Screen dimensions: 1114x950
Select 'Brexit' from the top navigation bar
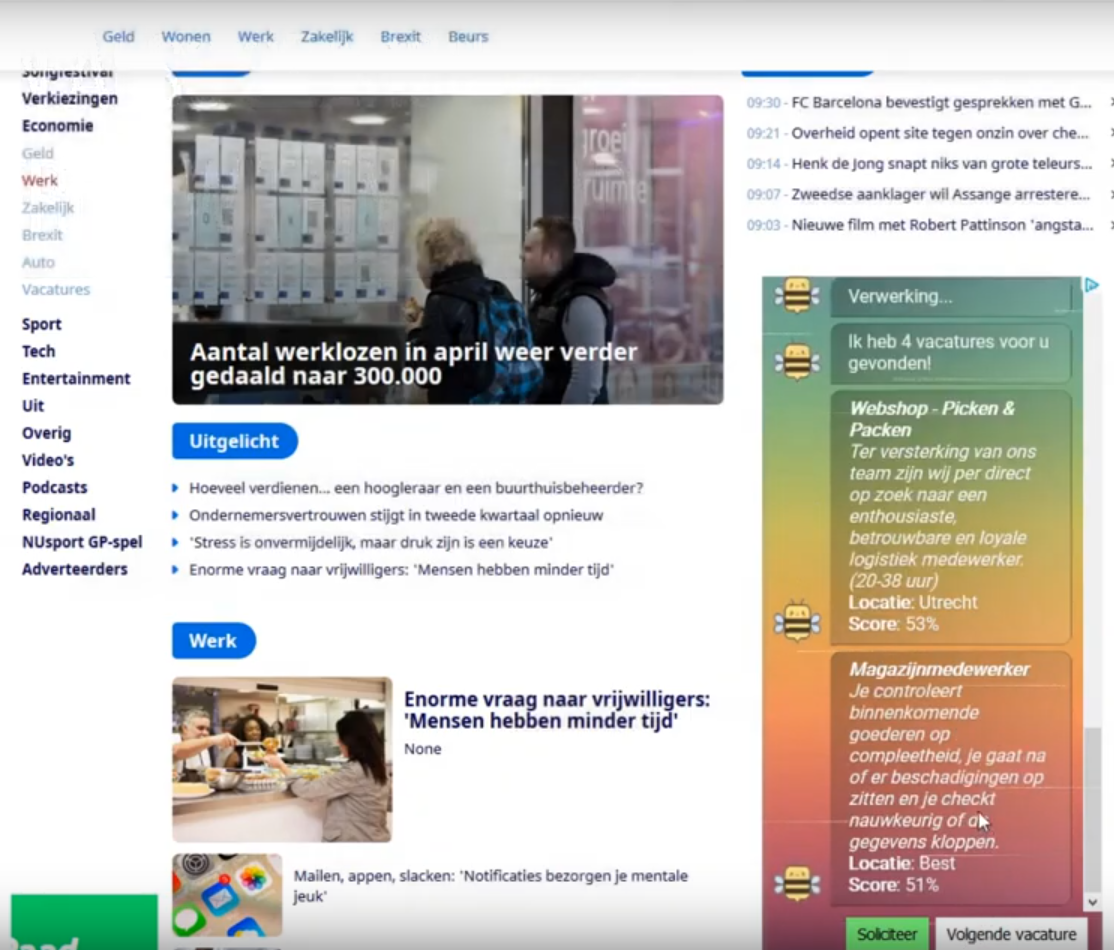pos(400,36)
